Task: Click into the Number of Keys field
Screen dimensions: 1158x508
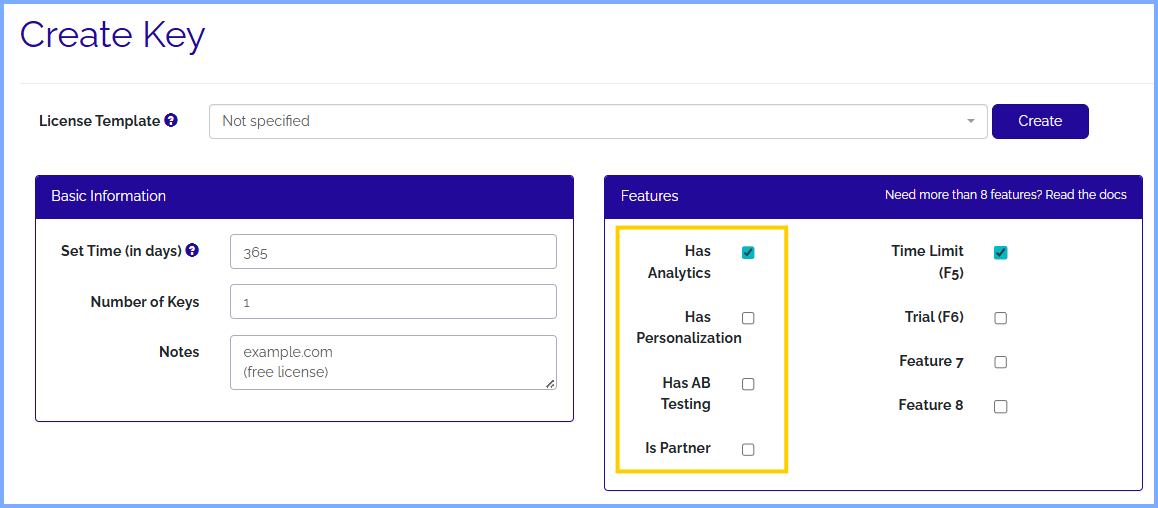Action: [x=393, y=301]
